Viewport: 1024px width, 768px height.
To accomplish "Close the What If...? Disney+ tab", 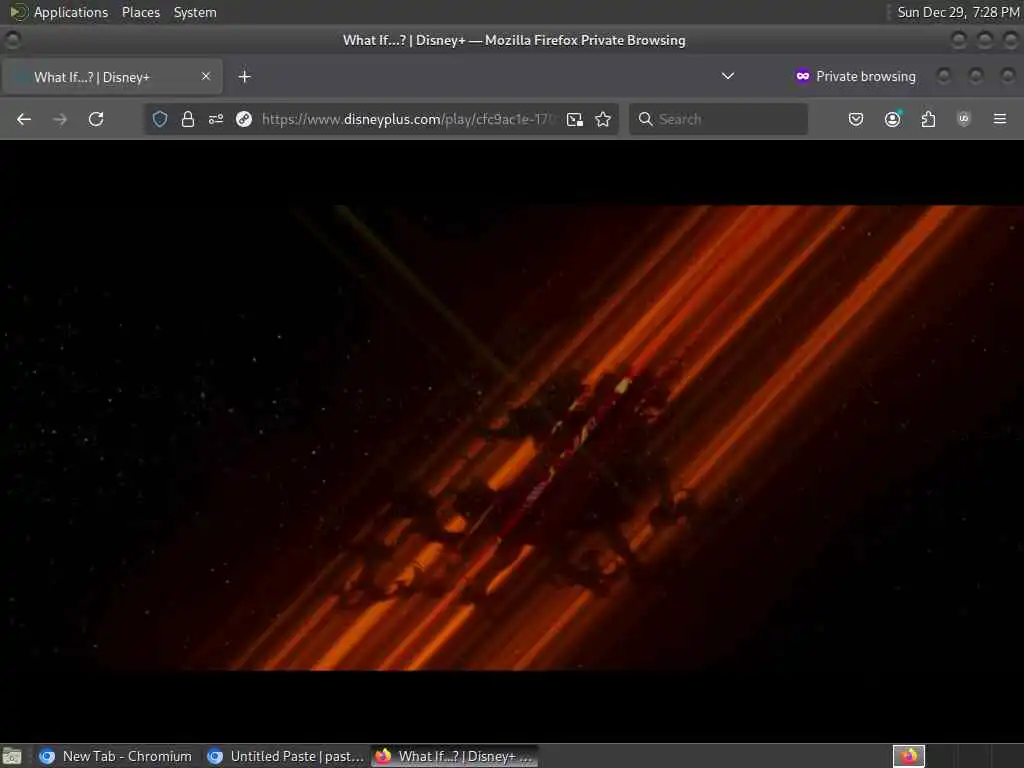I will point(206,76).
